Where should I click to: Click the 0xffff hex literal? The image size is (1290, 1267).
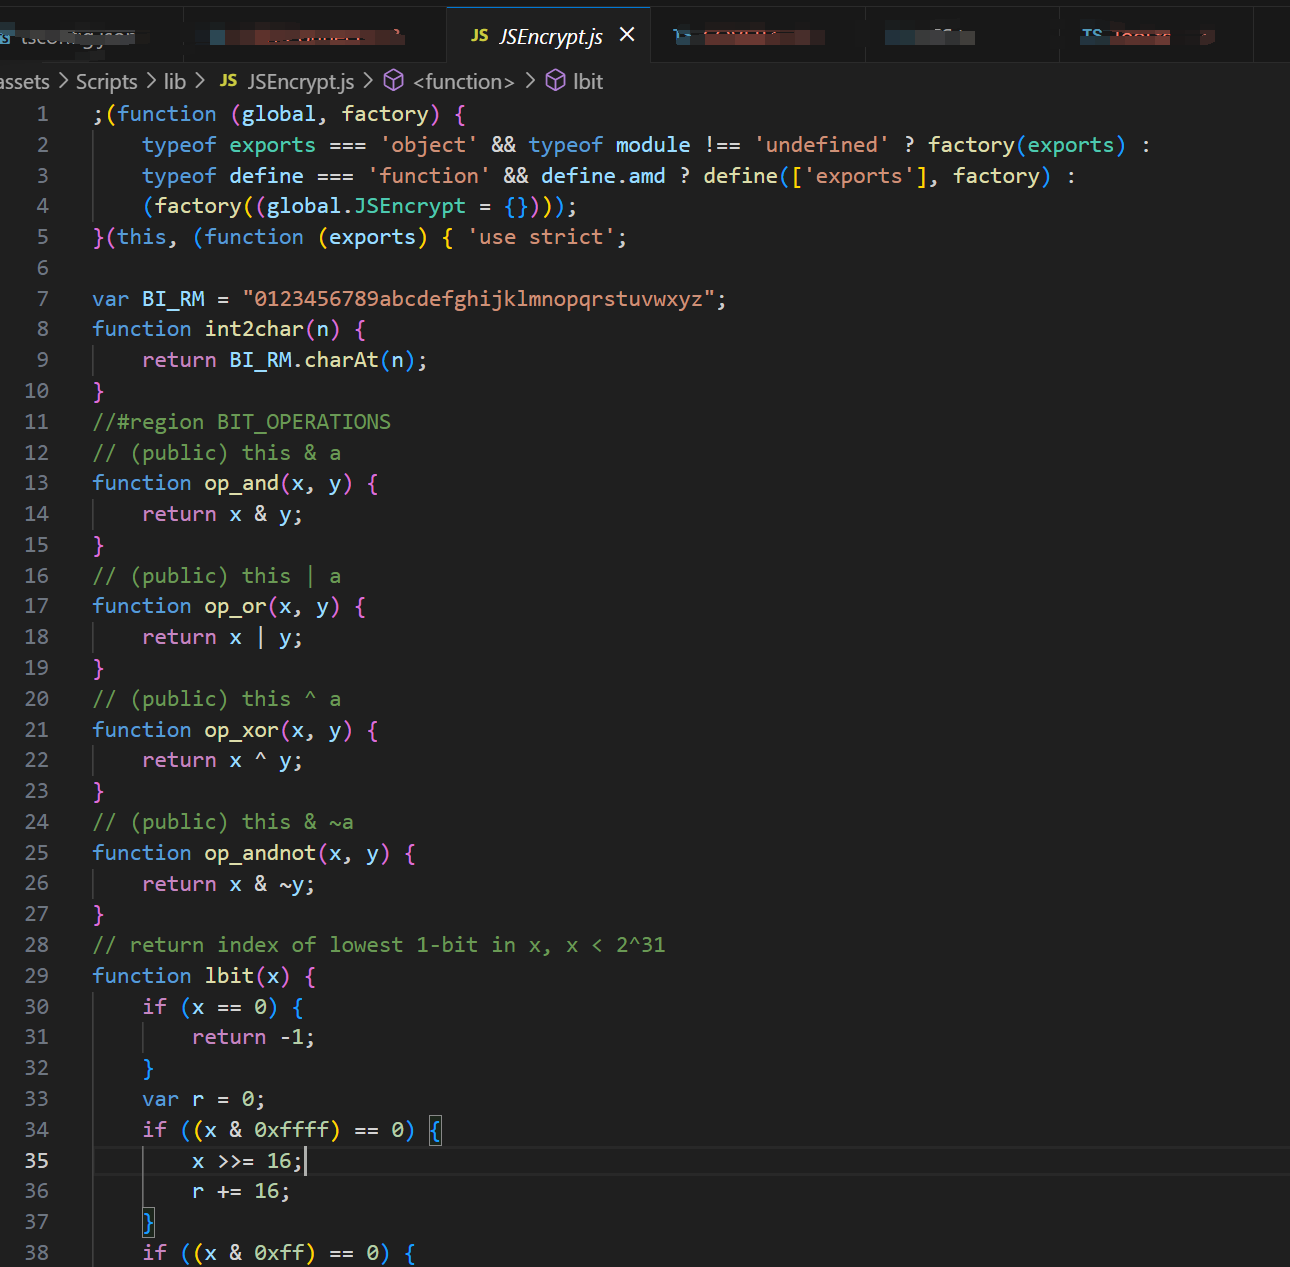click(x=291, y=1130)
